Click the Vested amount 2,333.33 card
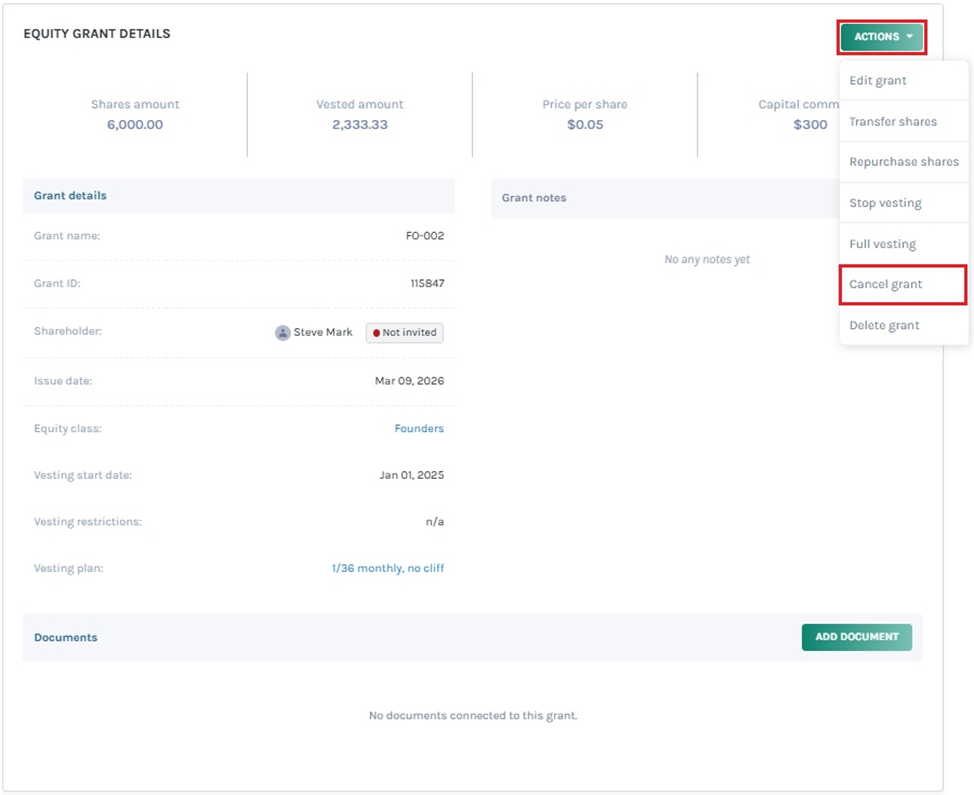This screenshot has width=974, height=795. tap(360, 115)
